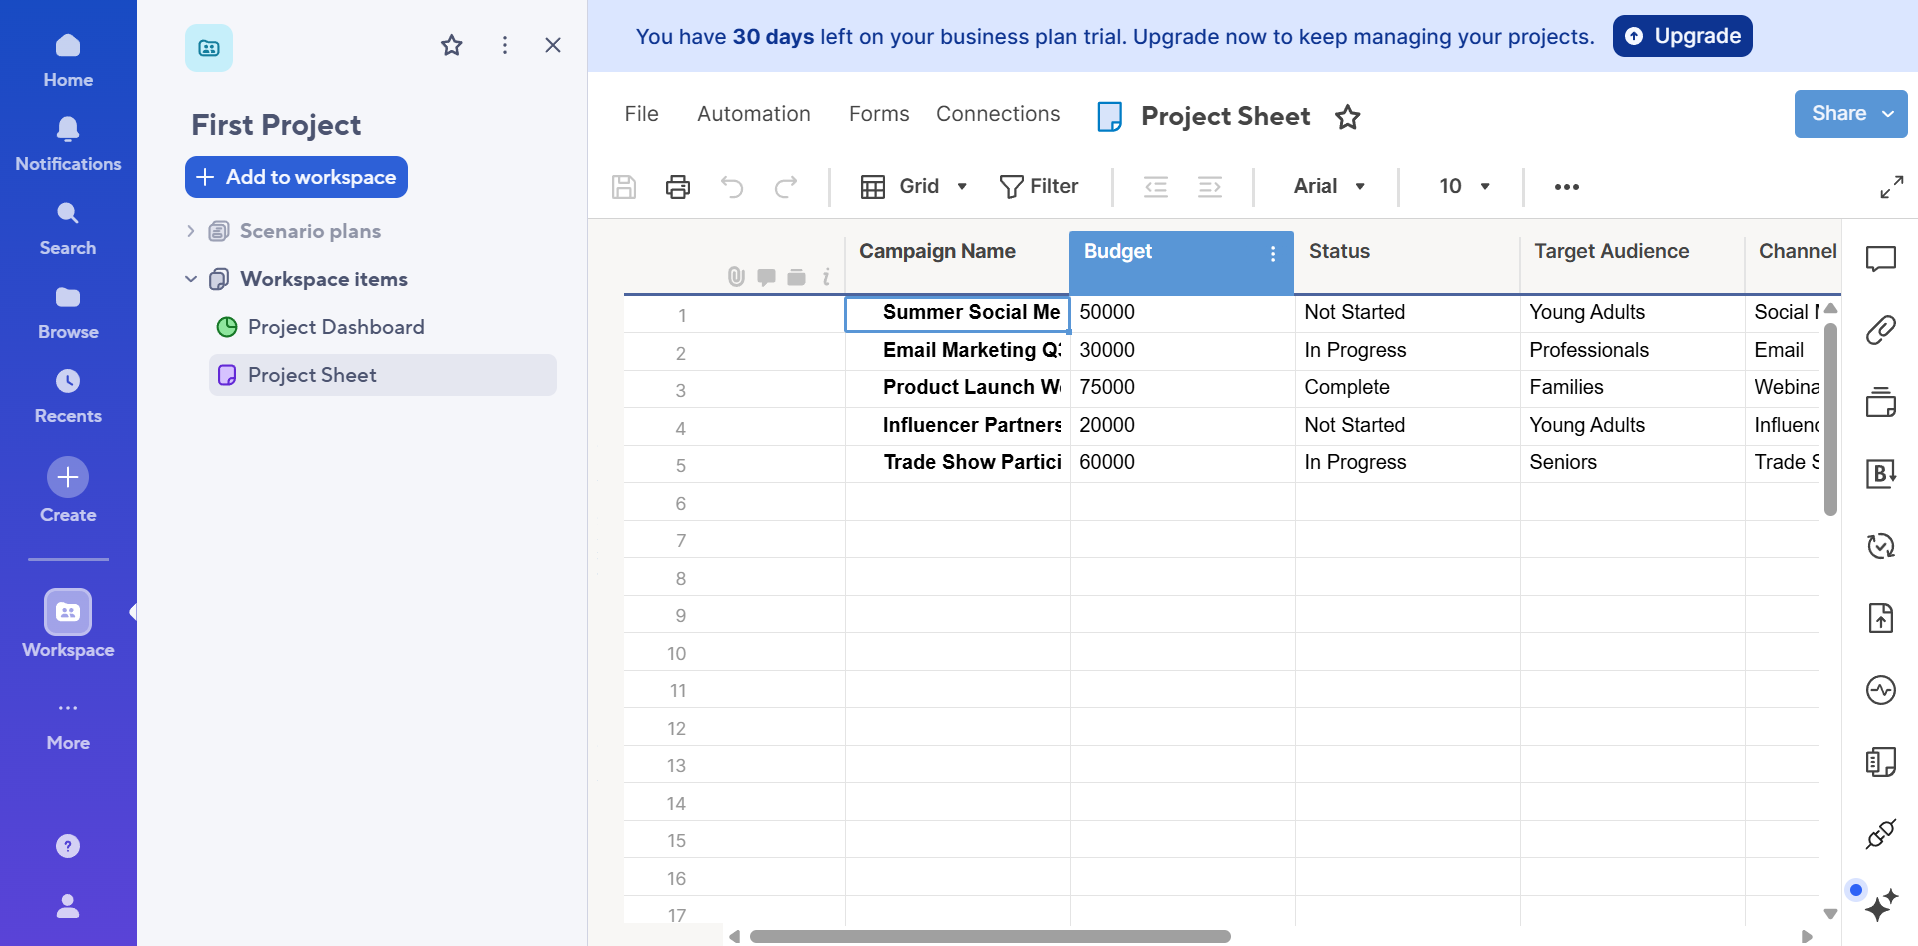The height and width of the screenshot is (946, 1918).
Task: Print the sheet
Action: tap(678, 187)
